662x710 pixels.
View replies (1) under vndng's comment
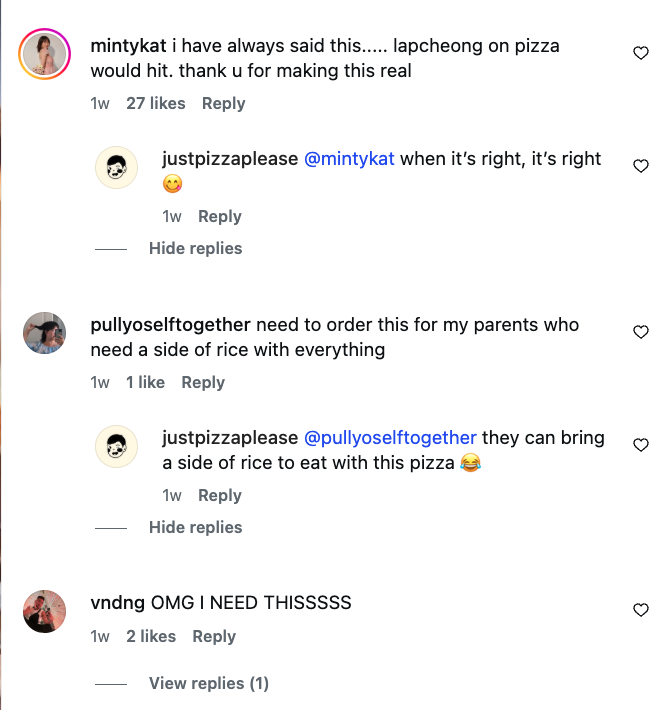(209, 683)
